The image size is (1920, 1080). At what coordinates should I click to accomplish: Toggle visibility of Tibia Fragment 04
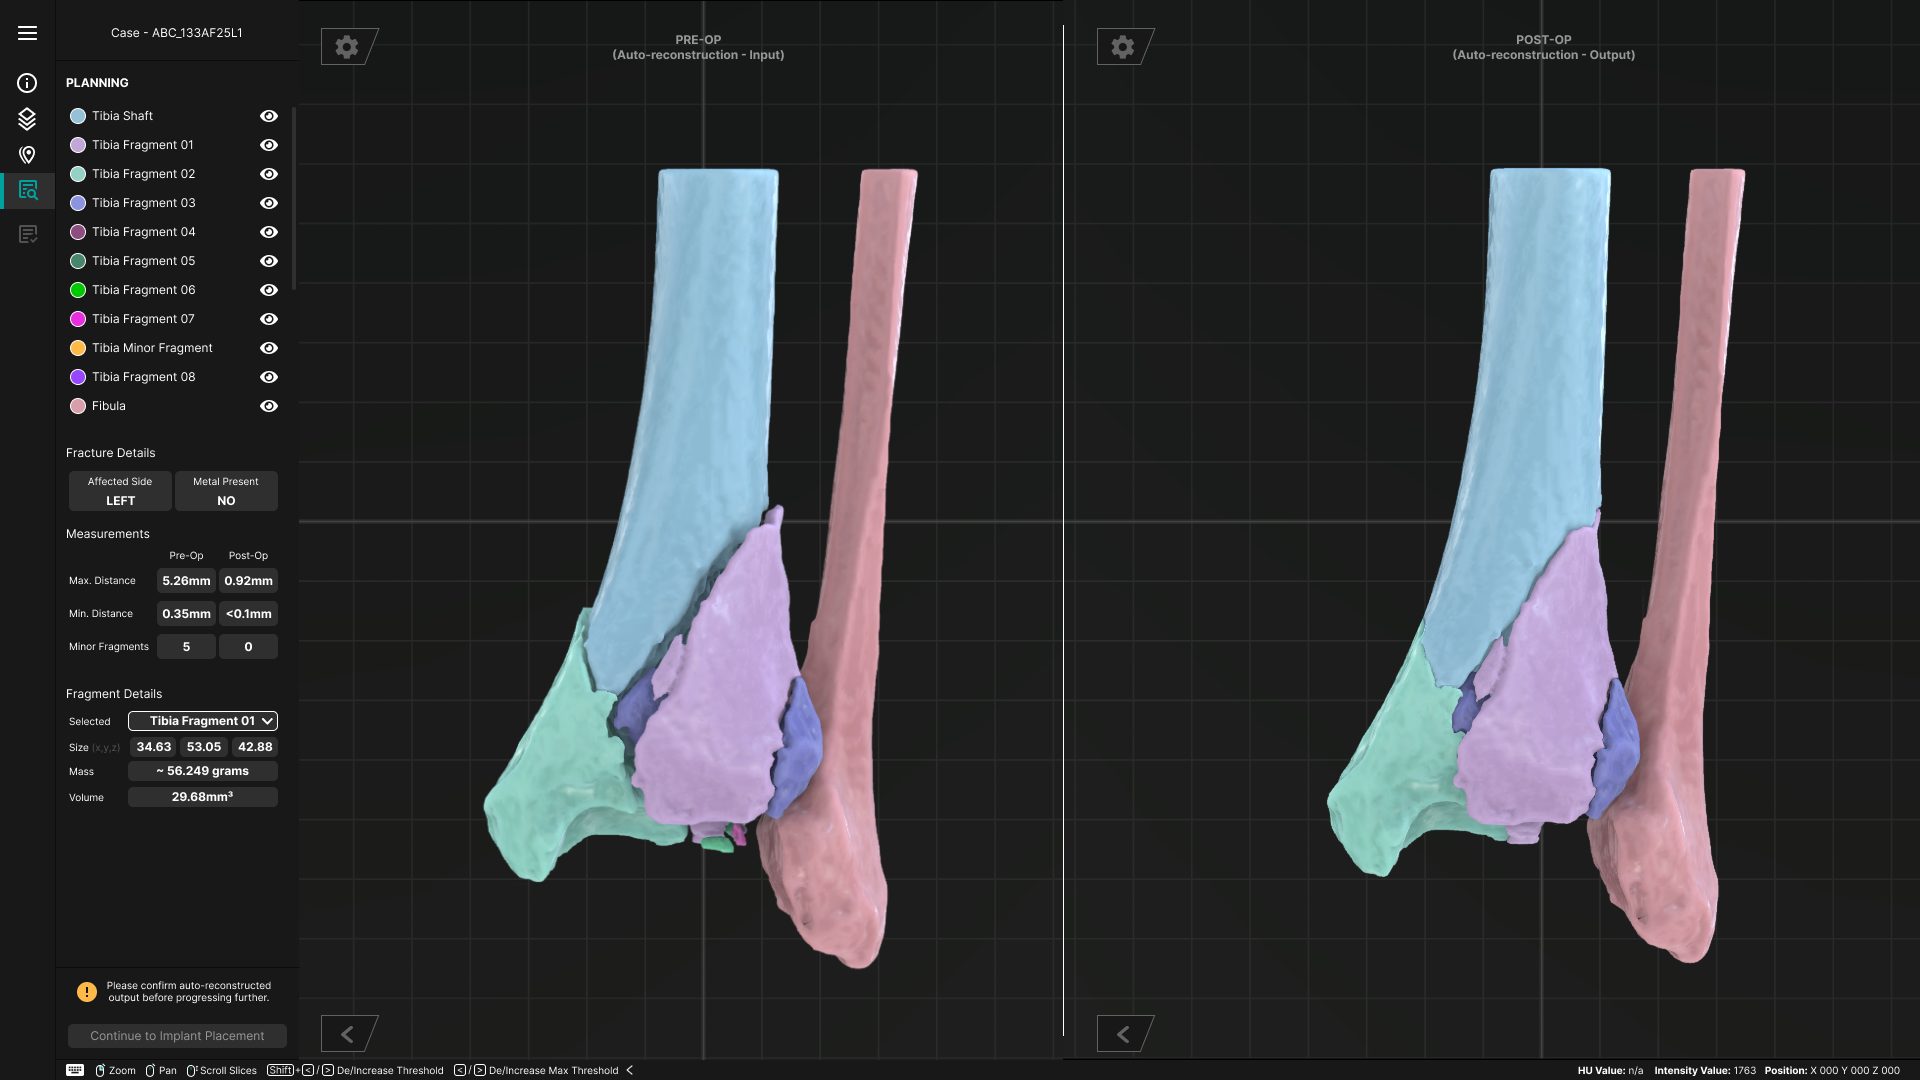tap(268, 232)
